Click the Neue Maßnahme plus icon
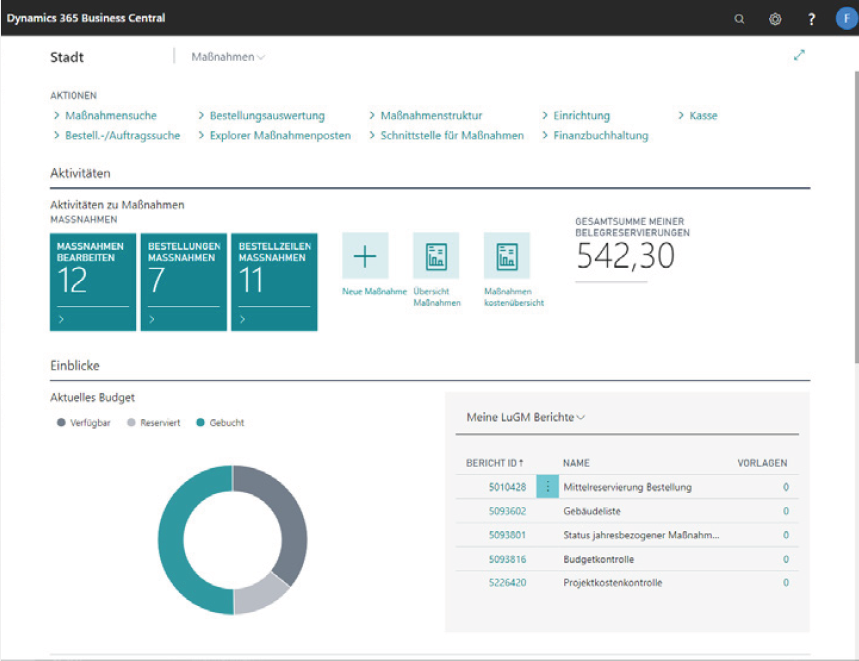The width and height of the screenshot is (859, 661). tap(365, 256)
